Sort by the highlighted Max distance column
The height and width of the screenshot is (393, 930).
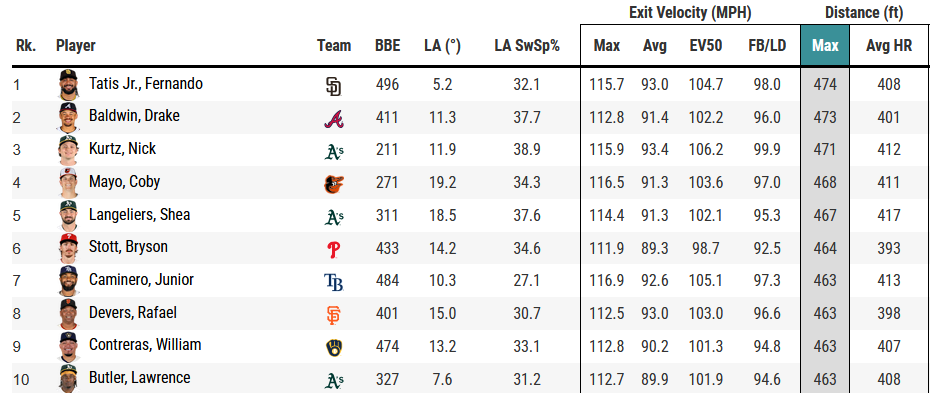825,46
